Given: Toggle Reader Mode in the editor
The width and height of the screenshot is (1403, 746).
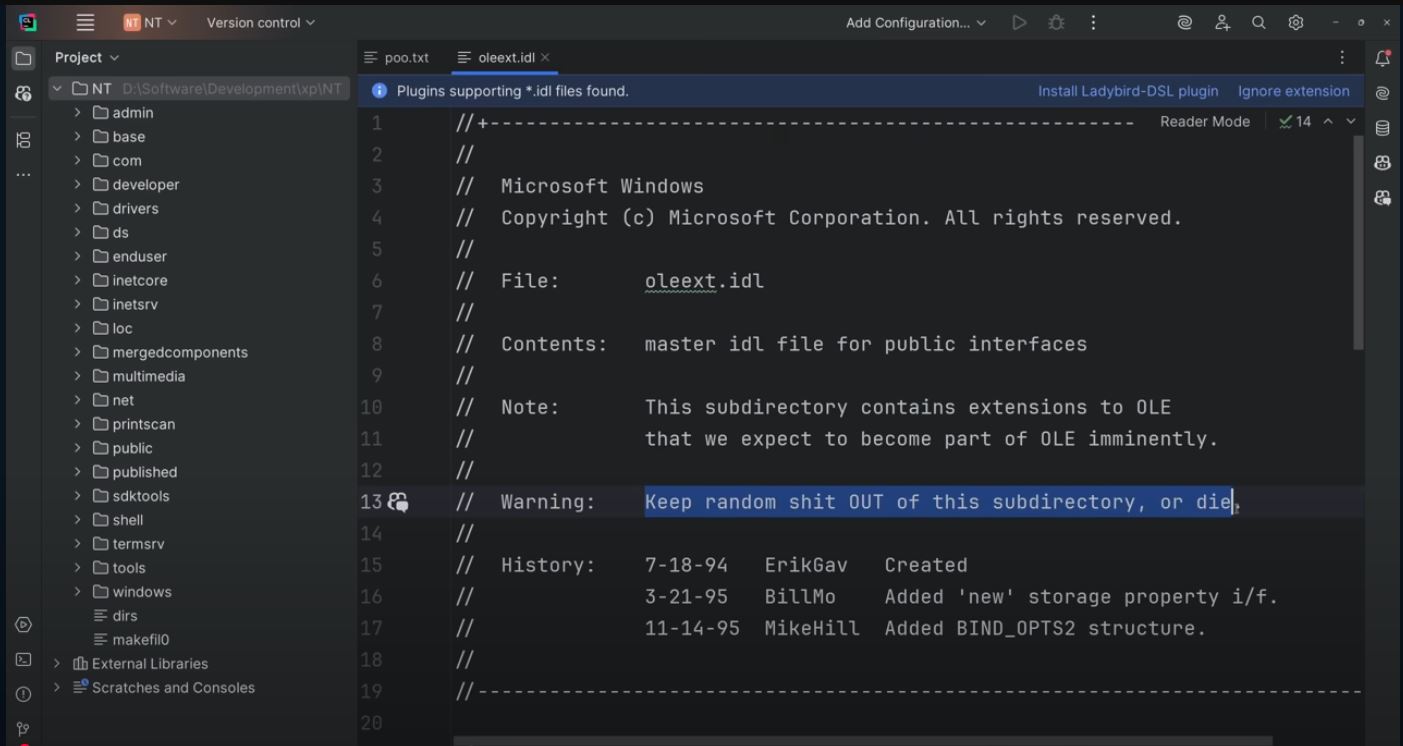Looking at the screenshot, I should 1204,121.
